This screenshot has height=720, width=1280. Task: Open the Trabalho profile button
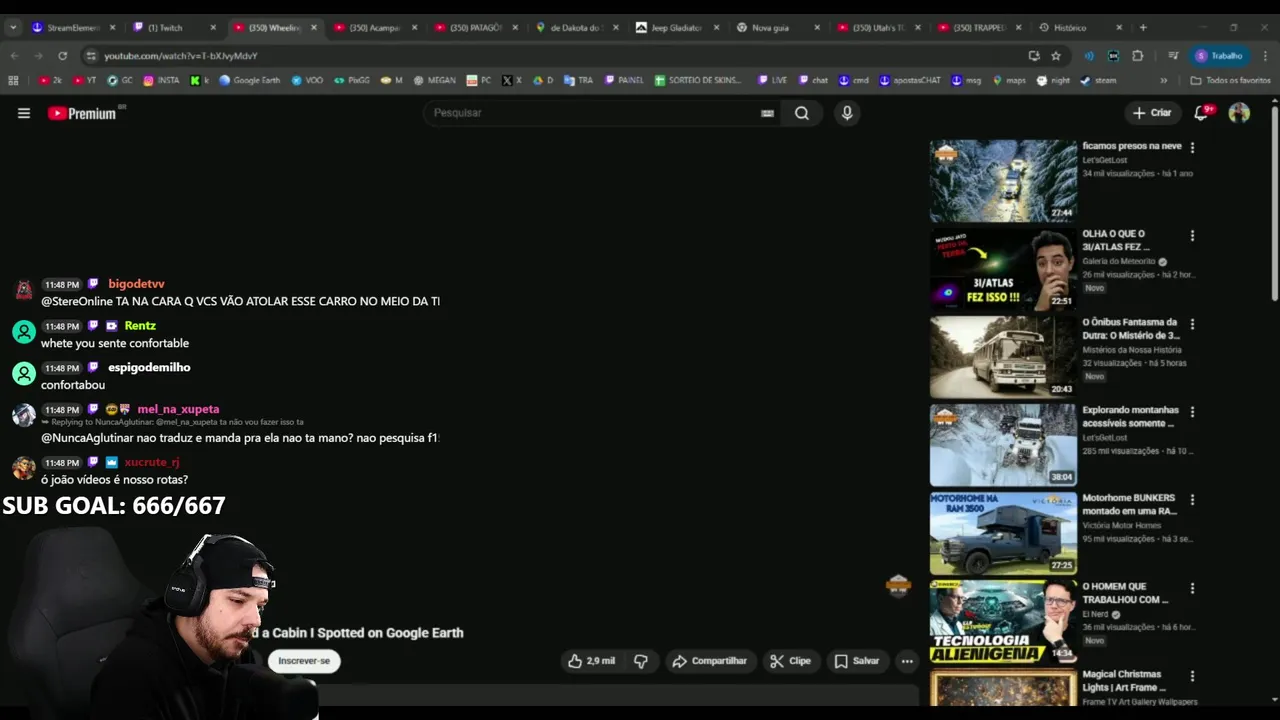pyautogui.click(x=1220, y=56)
